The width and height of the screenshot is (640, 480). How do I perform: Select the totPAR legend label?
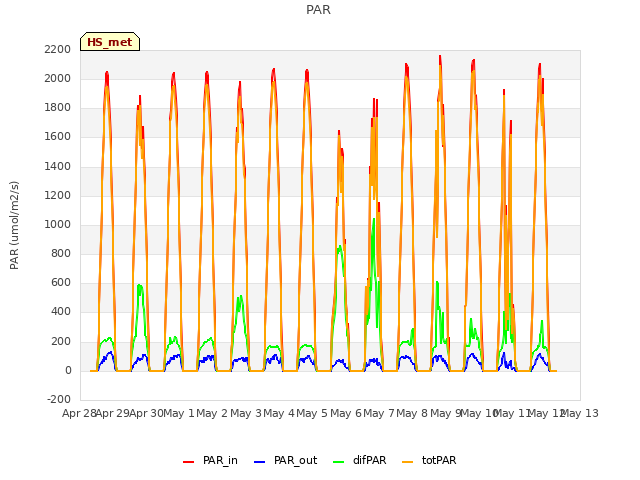(439, 460)
